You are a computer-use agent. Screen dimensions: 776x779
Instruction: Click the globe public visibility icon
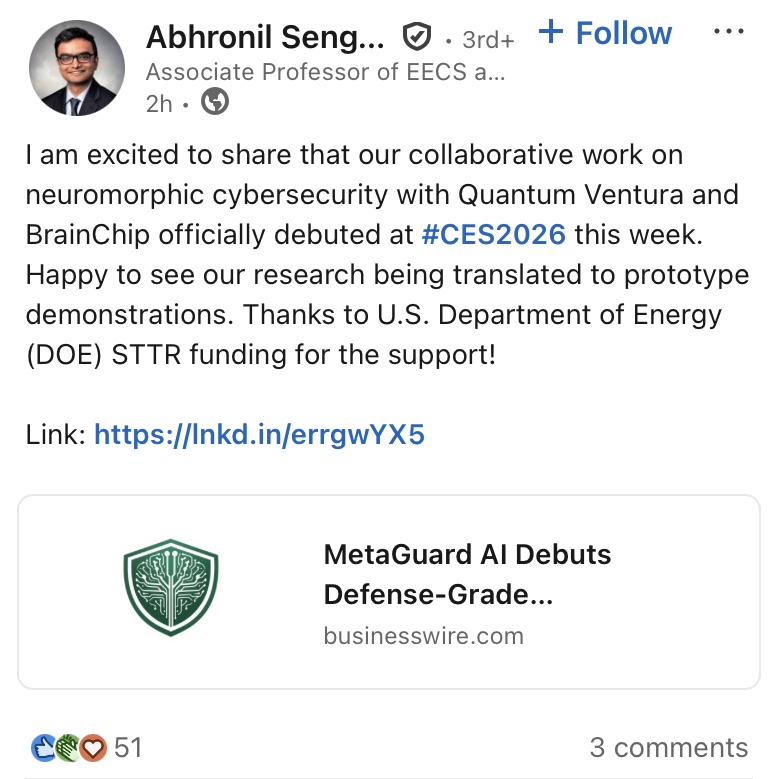[213, 101]
